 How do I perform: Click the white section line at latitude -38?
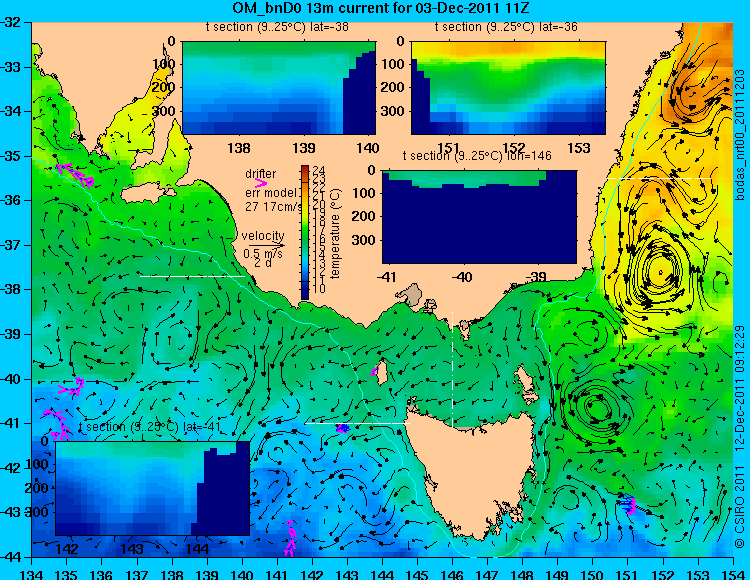pos(192,276)
